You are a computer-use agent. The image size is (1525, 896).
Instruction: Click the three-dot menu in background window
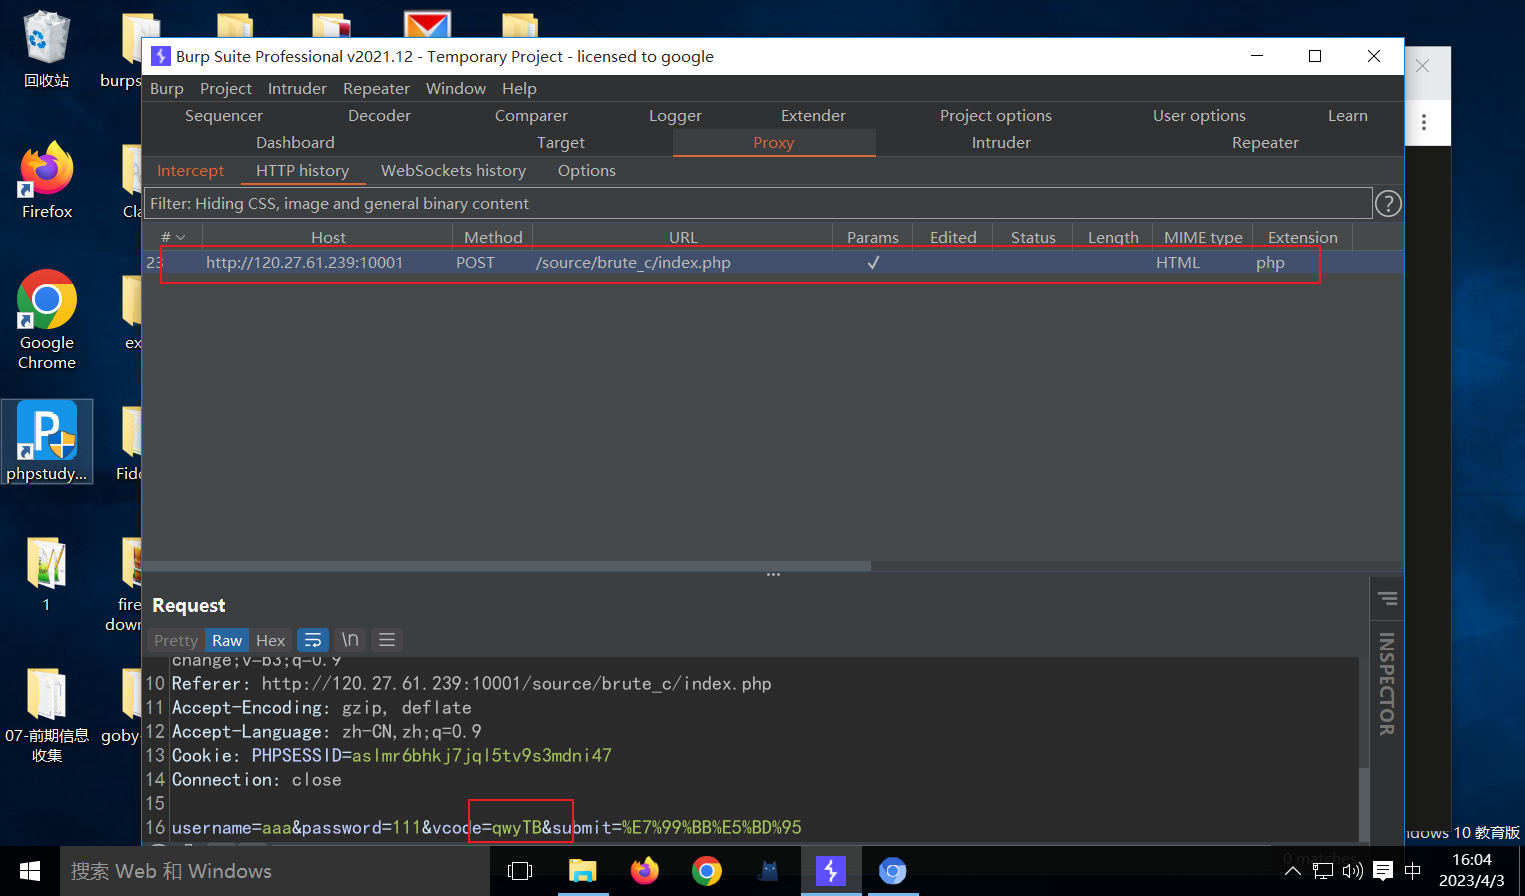1424,123
